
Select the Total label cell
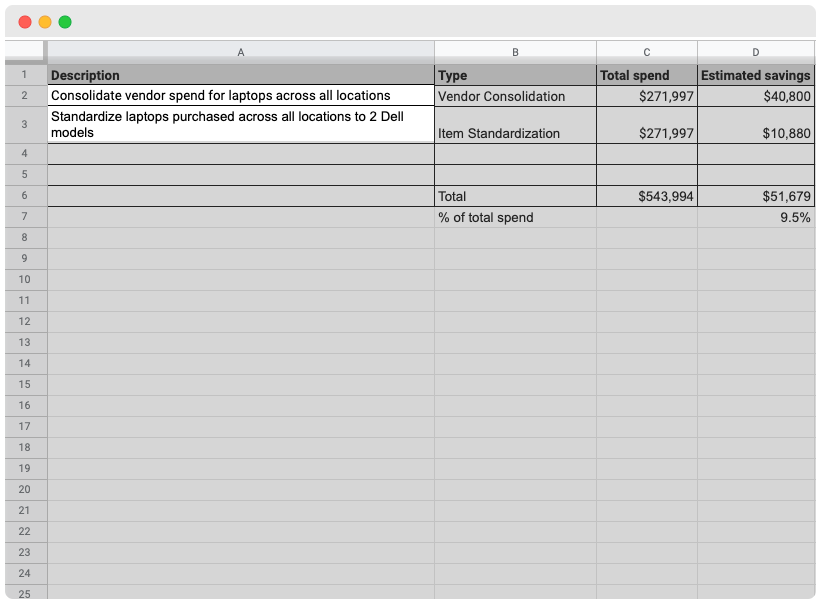point(515,196)
